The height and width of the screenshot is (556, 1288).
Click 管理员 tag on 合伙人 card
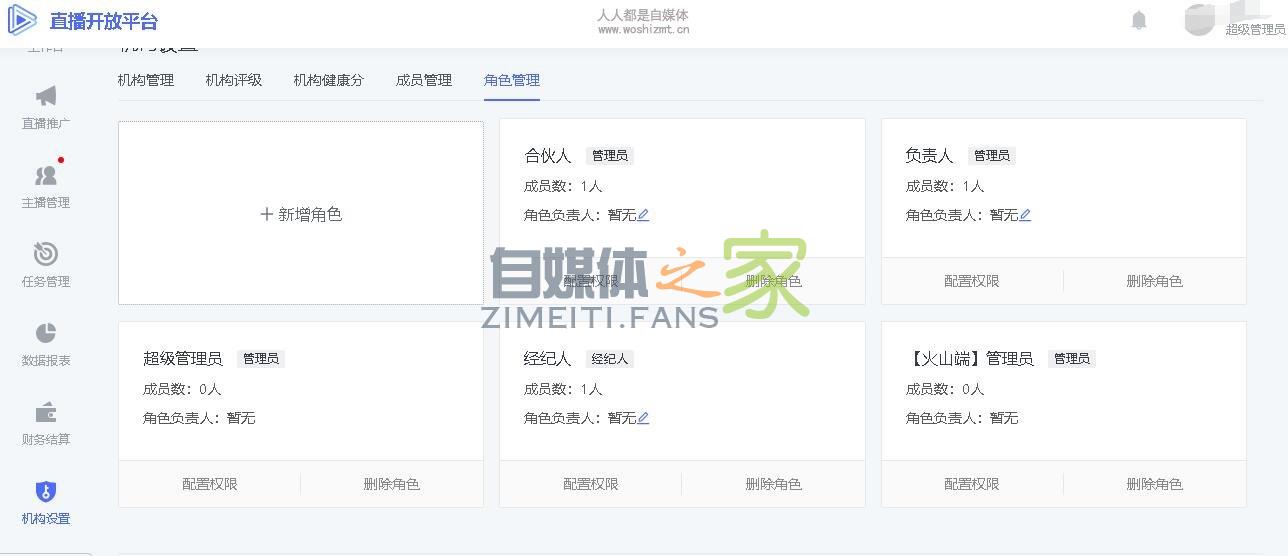(x=610, y=156)
